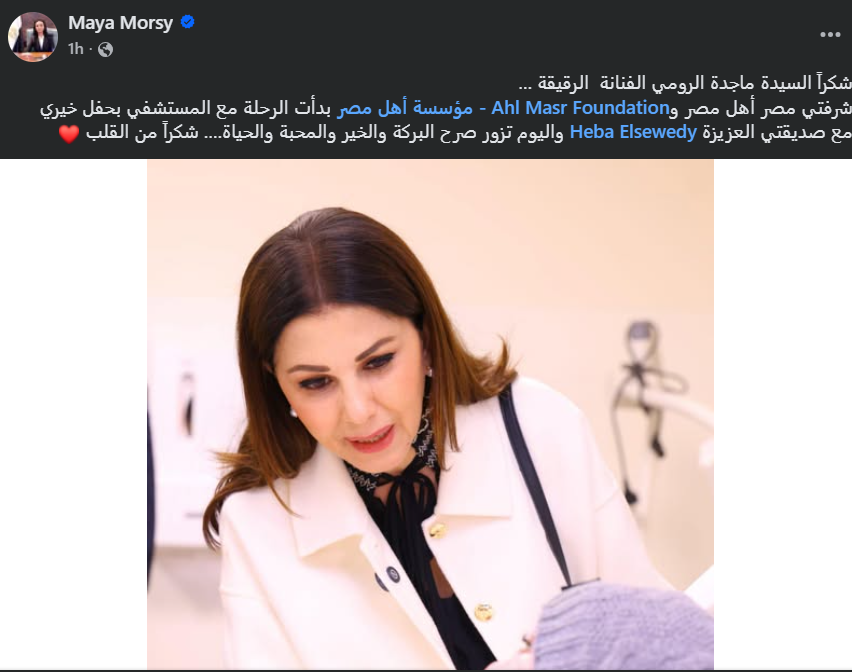Click the blue verified badge icon
852x672 pixels.
coord(187,22)
